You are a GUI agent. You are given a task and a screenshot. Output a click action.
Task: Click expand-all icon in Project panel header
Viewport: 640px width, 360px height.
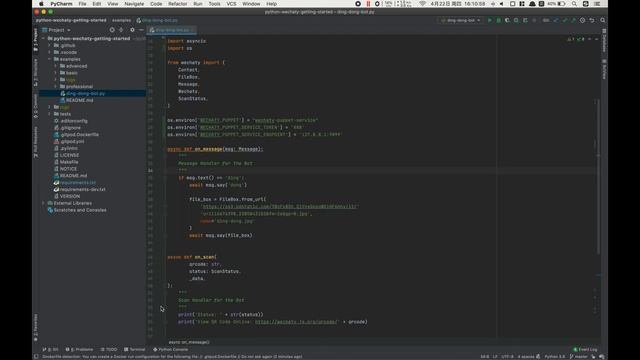click(121, 30)
